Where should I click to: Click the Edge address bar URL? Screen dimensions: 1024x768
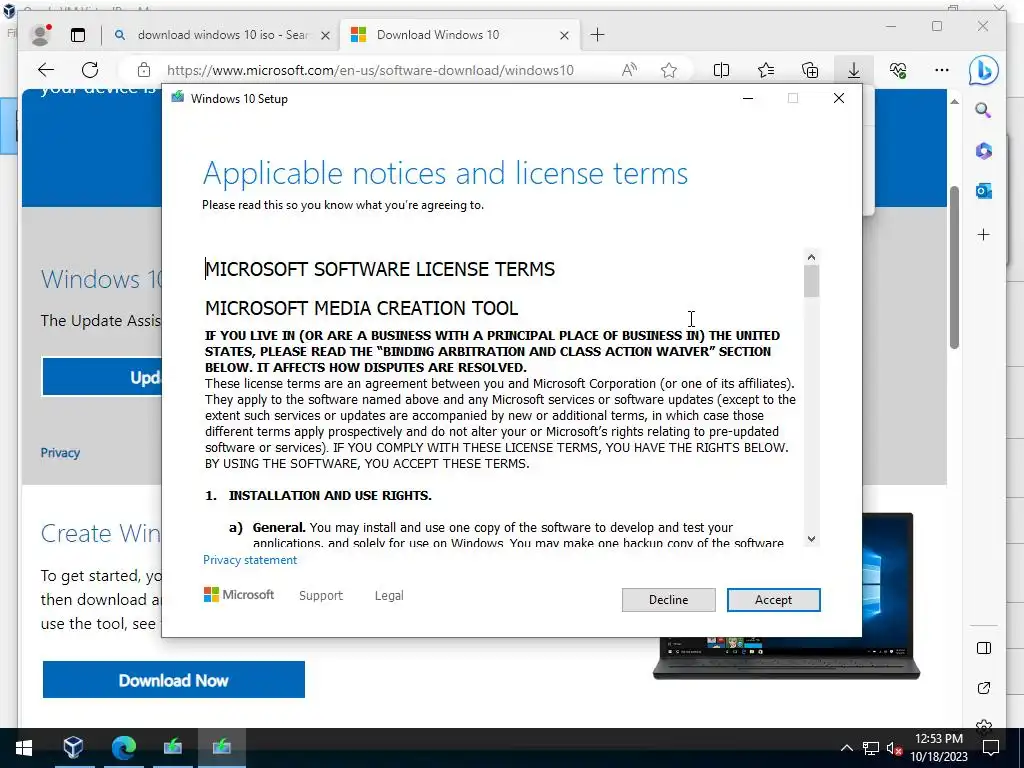pos(370,71)
